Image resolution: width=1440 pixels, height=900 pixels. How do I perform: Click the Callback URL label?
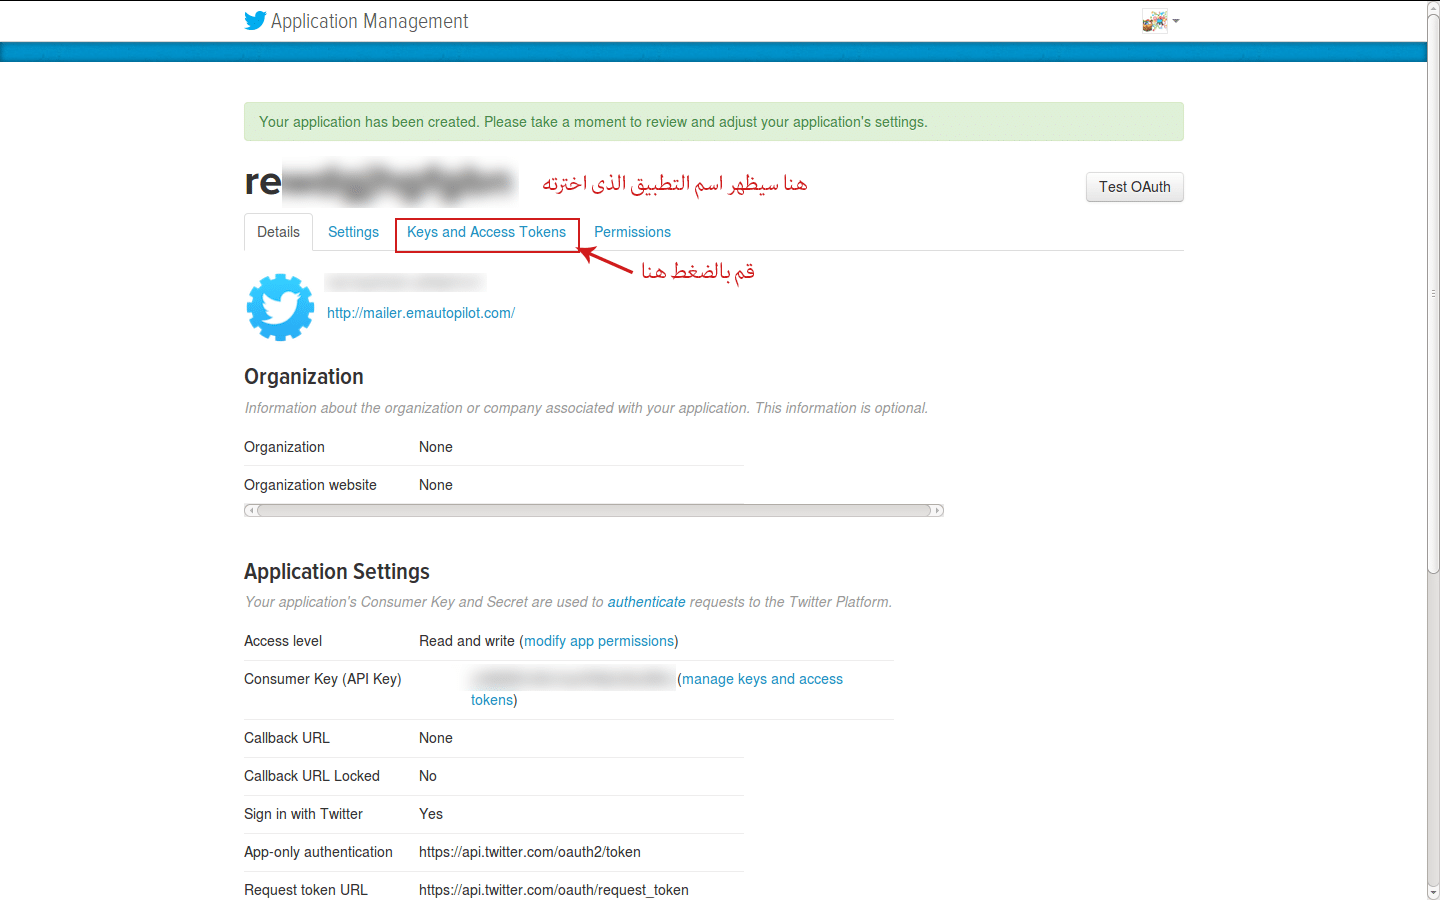[x=287, y=738]
